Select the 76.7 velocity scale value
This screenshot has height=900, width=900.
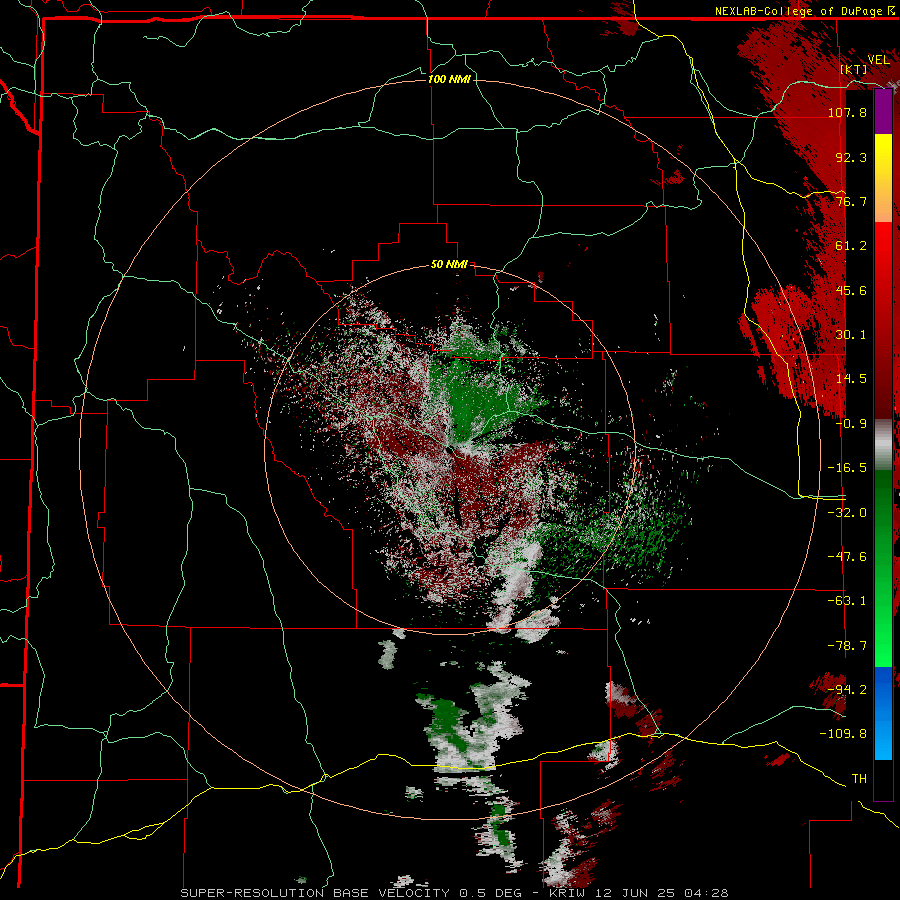tap(851, 201)
